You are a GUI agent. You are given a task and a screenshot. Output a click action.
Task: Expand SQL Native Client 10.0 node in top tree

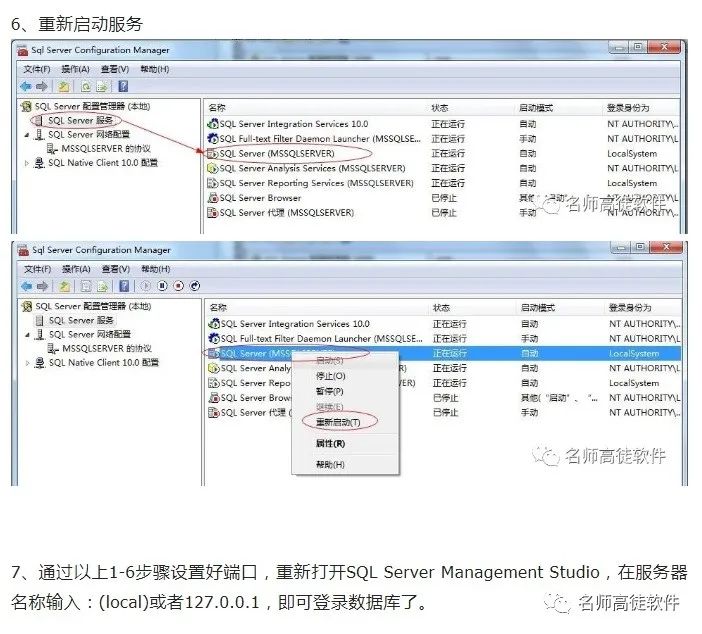[x=27, y=163]
